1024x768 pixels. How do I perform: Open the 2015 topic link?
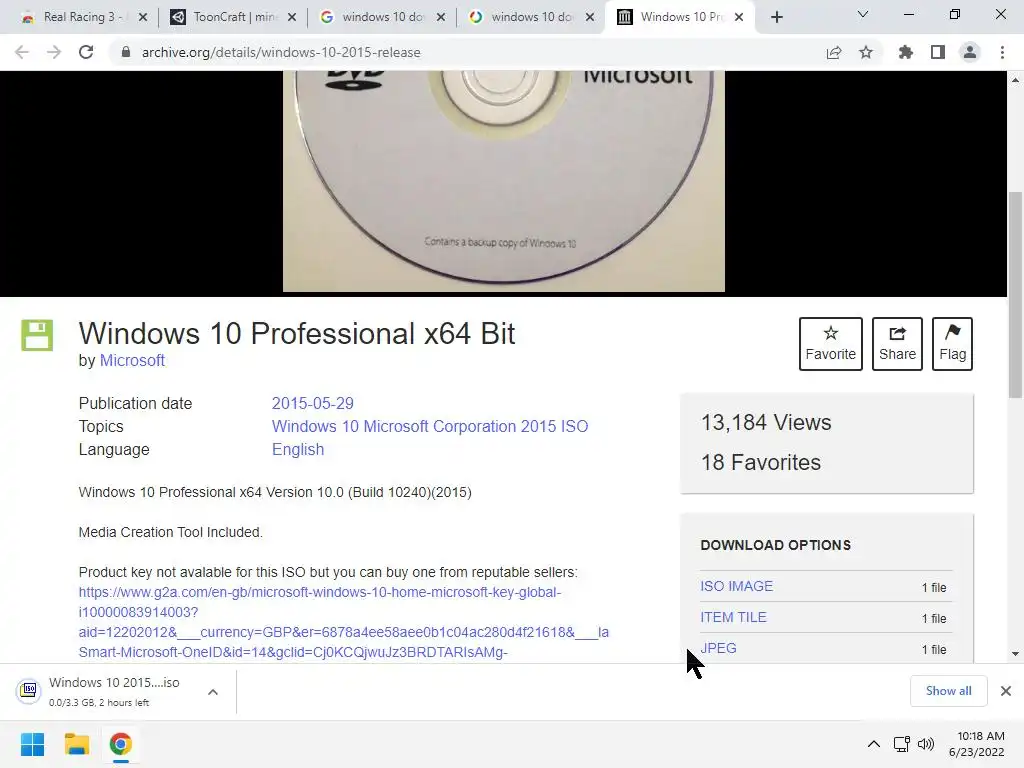(538, 426)
